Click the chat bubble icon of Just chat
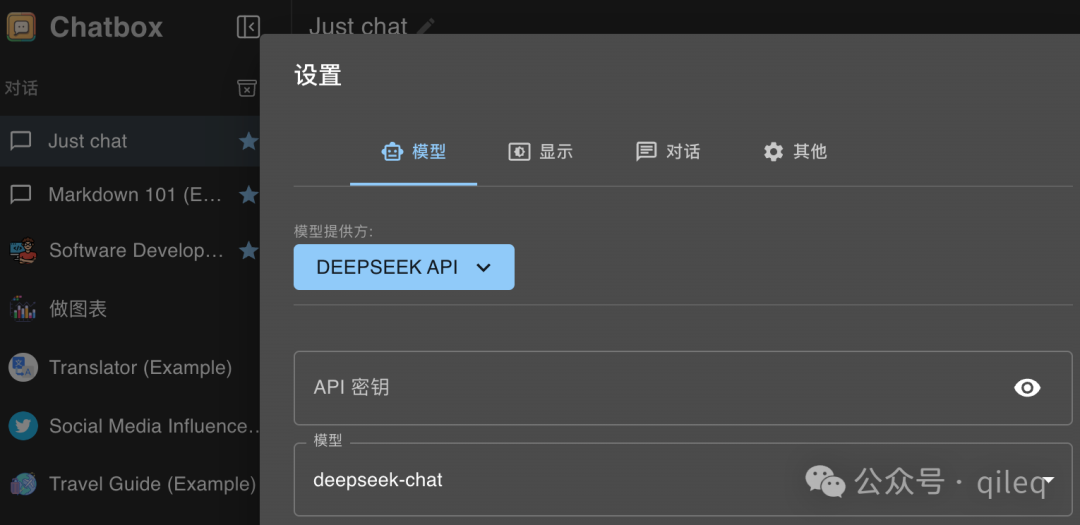 coord(21,141)
